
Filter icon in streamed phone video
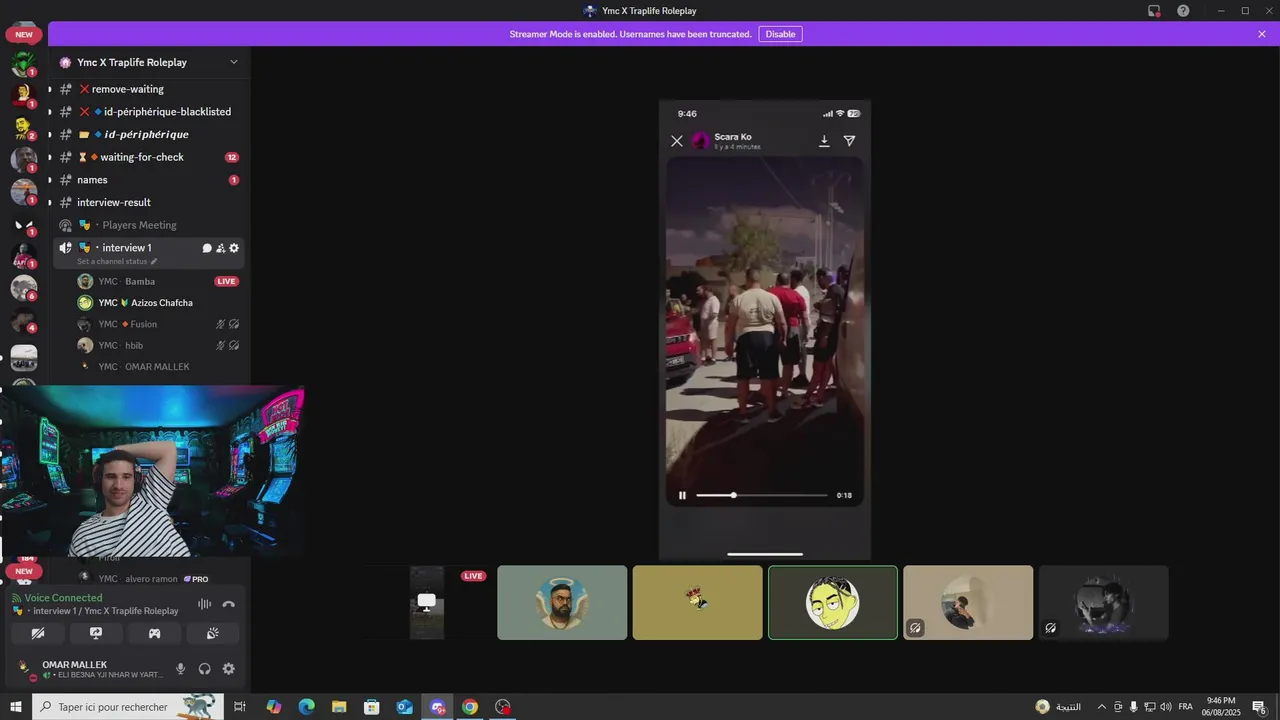pyautogui.click(x=849, y=141)
